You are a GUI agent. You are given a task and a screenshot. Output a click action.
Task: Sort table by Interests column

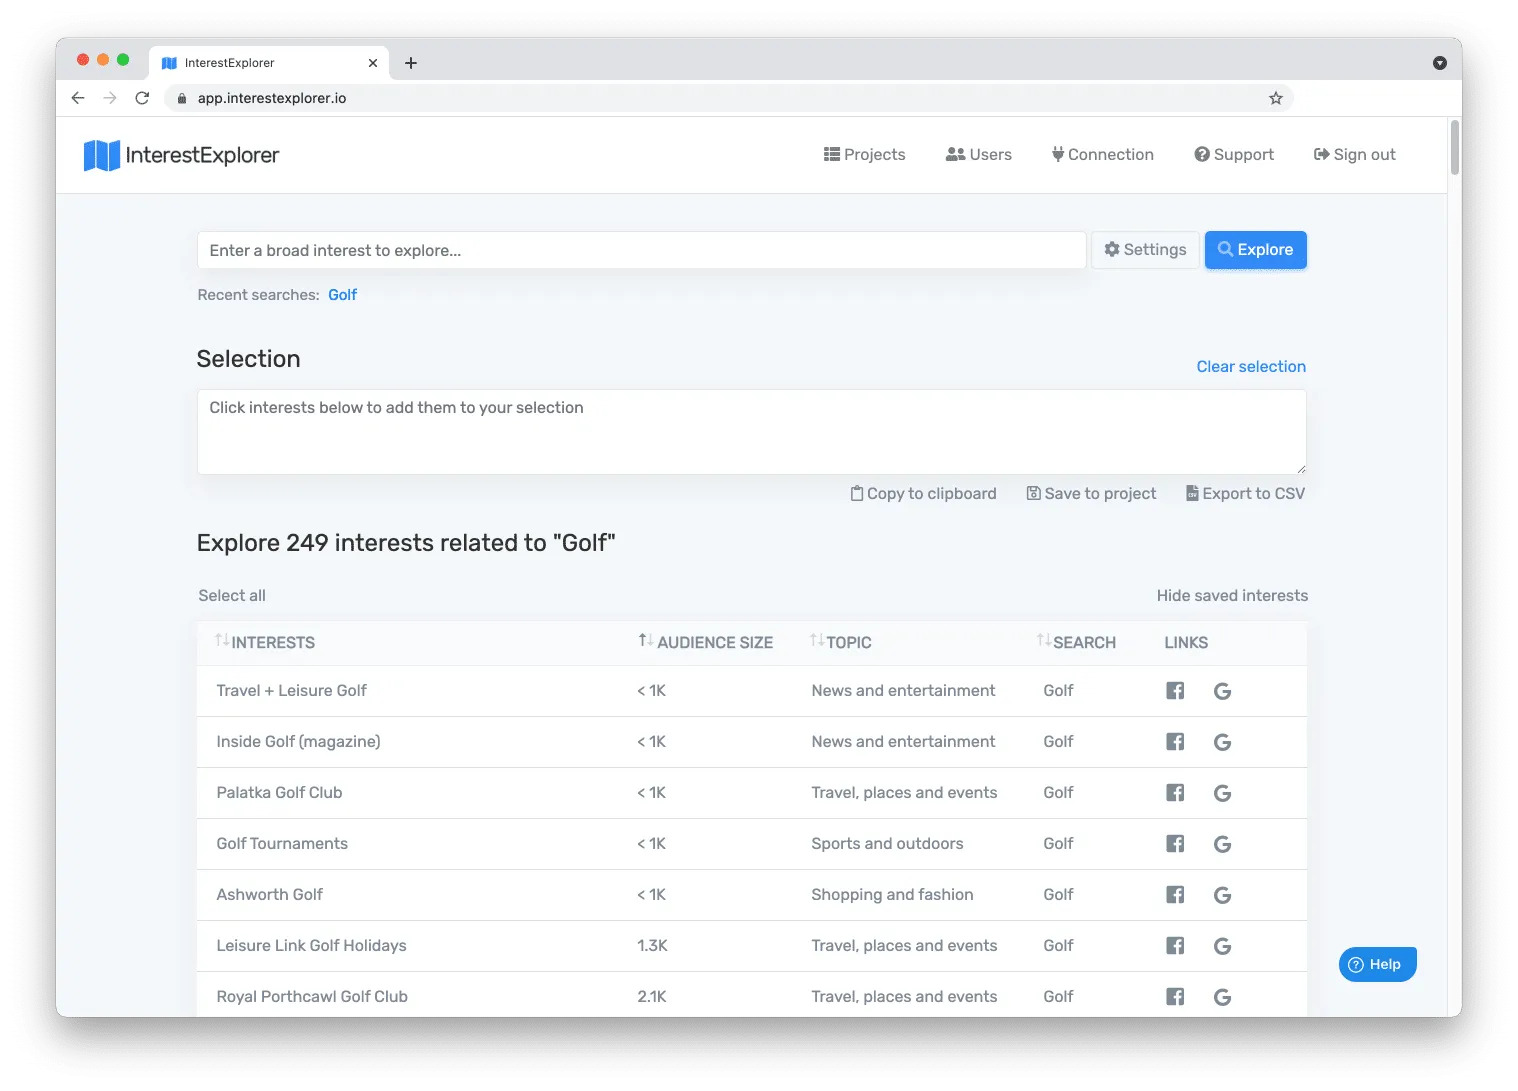pos(265,642)
